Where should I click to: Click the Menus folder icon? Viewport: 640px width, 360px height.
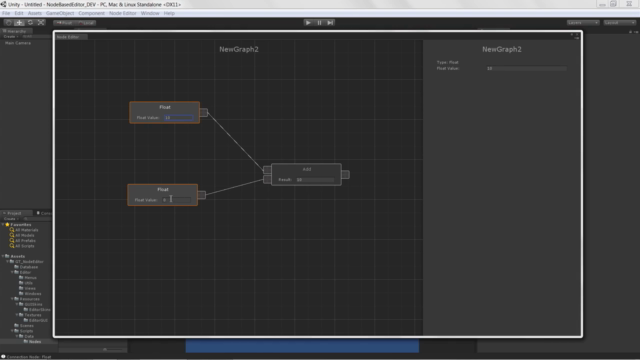point(21,278)
